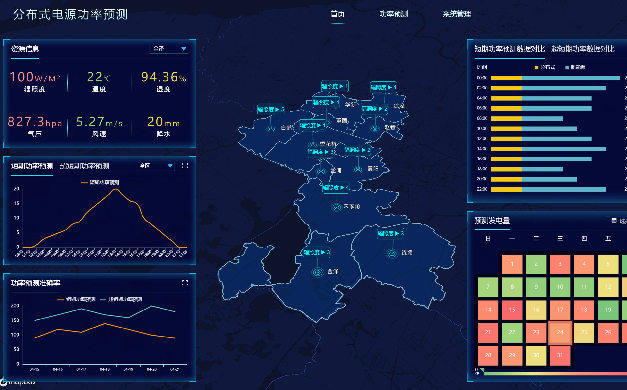The width and height of the screenshot is (627, 390).
Task: Toggle the yellow legend in the bar chart
Action: 545,67
